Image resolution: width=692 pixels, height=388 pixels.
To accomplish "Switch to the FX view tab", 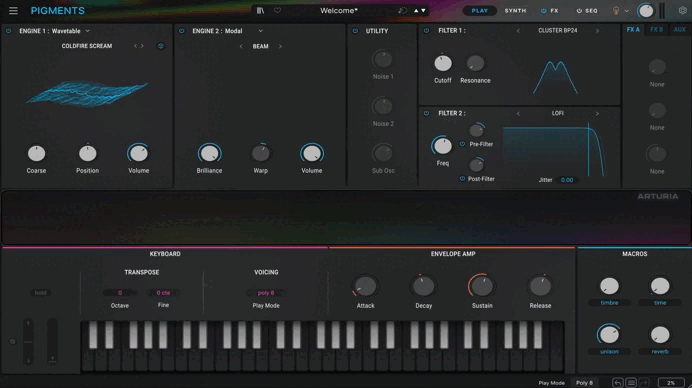I will [x=554, y=11].
